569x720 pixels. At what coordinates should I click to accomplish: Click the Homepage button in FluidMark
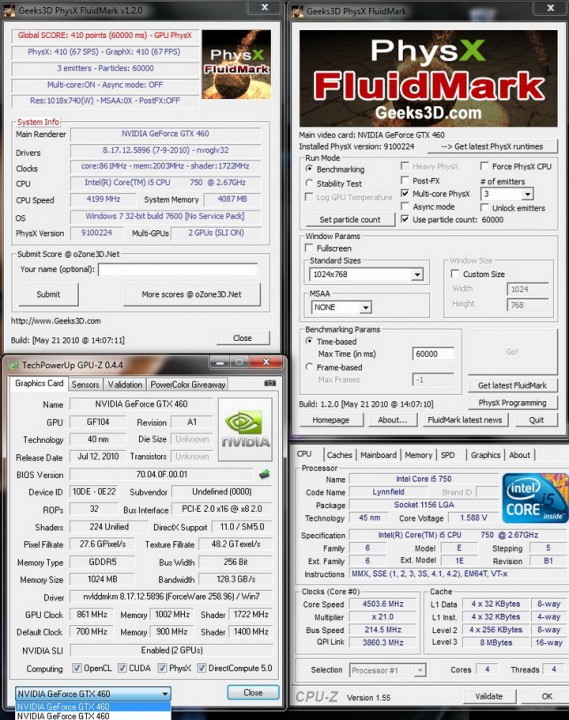click(331, 420)
